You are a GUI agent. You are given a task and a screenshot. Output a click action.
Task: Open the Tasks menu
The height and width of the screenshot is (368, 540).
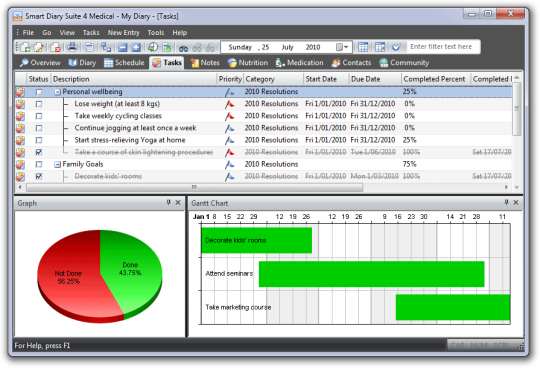(x=91, y=33)
